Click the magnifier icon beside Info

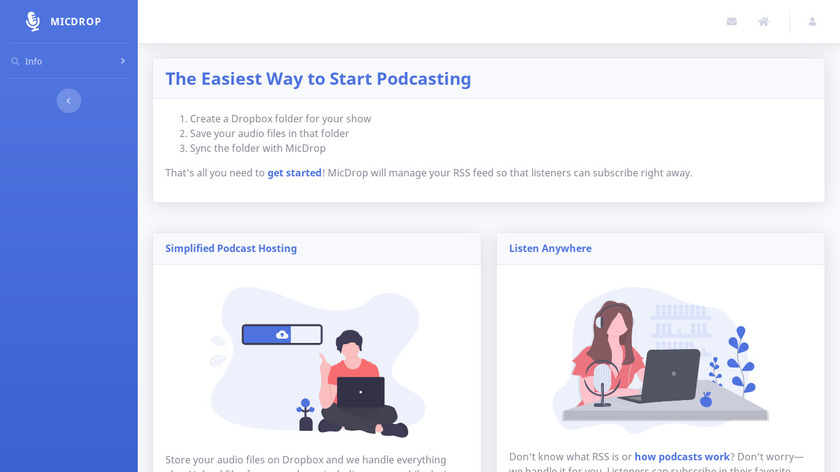tap(15, 61)
